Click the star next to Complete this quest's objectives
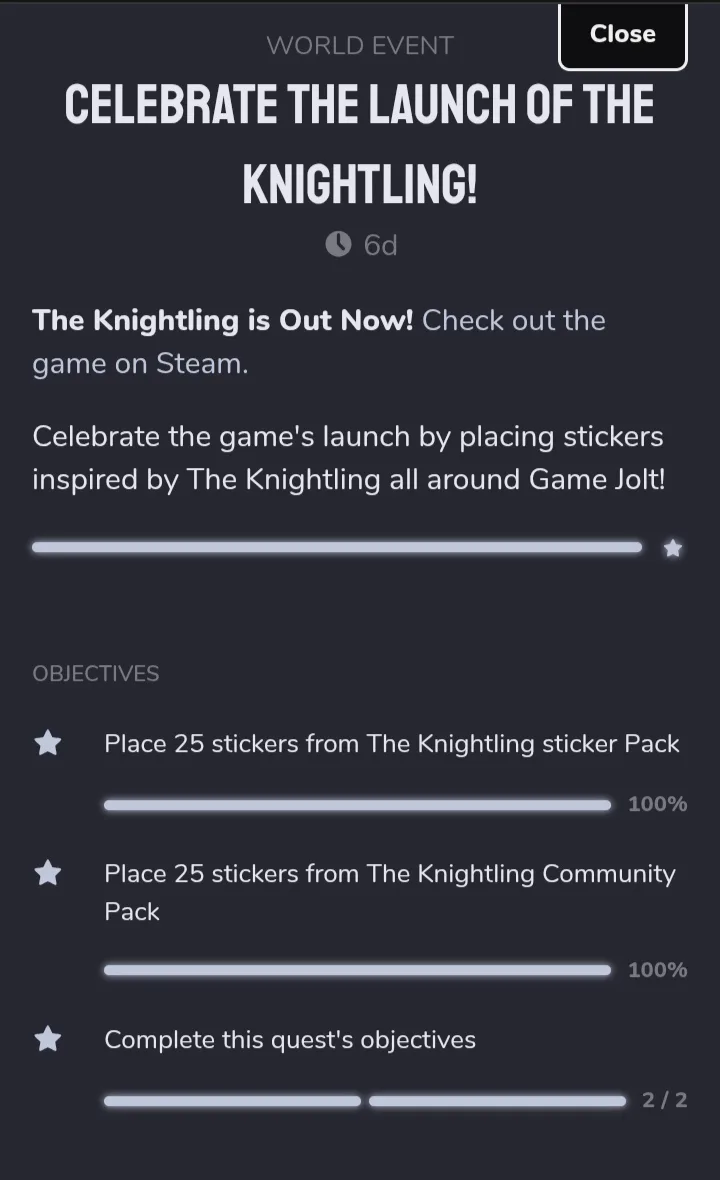 pos(48,1039)
